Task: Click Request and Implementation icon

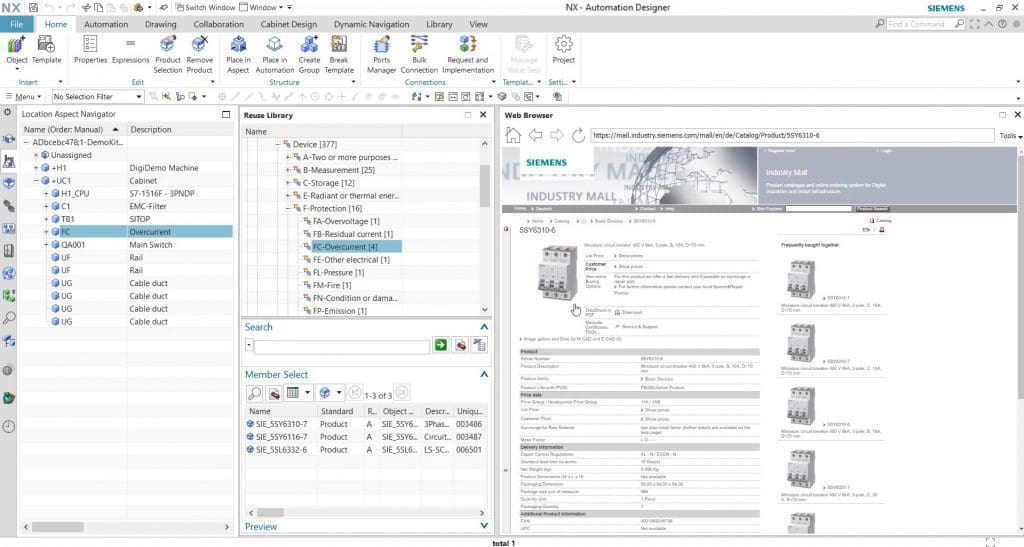Action: click(x=468, y=44)
